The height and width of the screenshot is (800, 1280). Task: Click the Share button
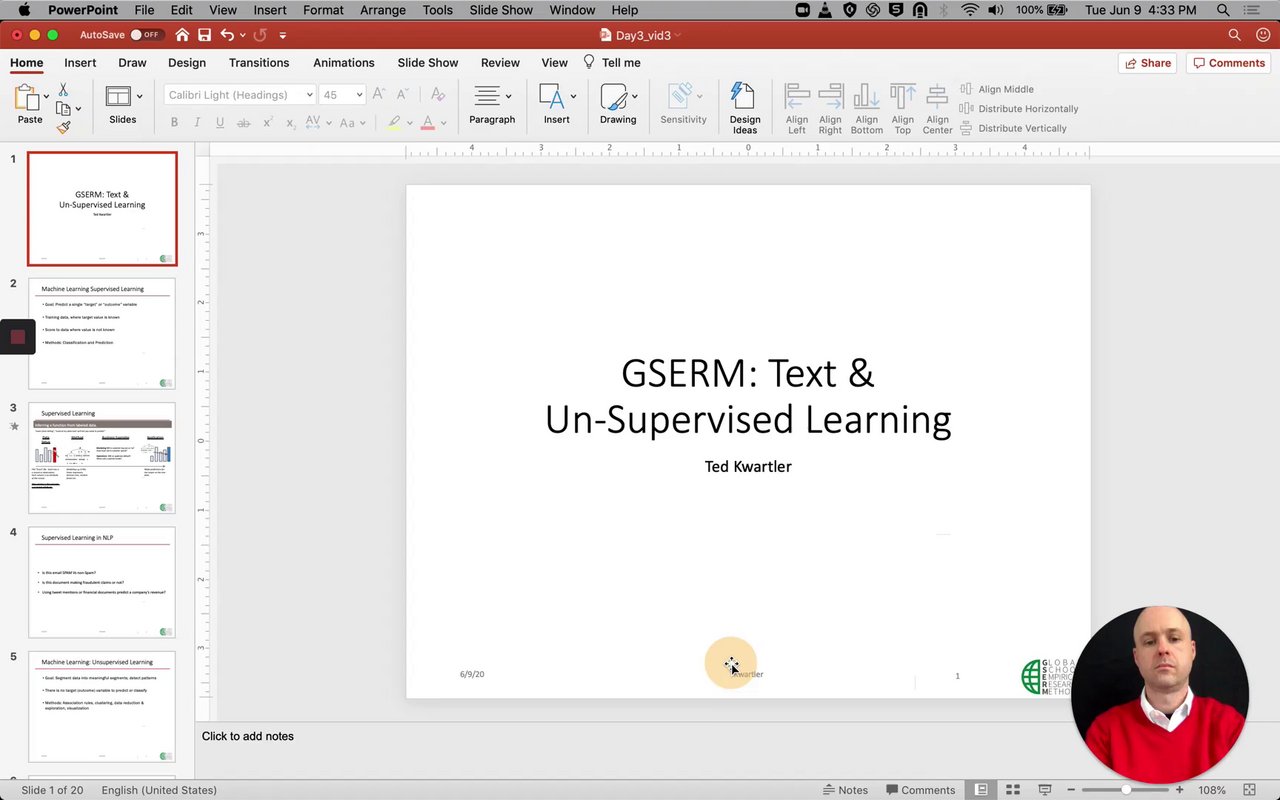coord(1148,63)
